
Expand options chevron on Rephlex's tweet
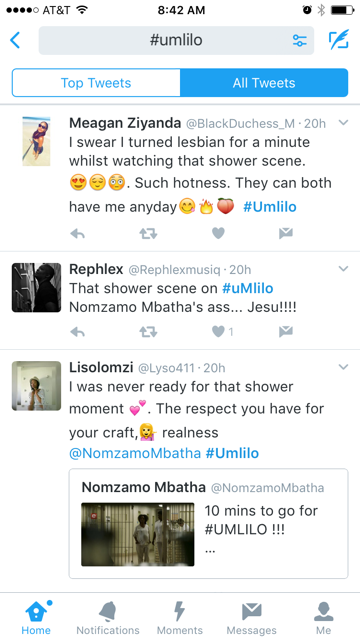[344, 269]
